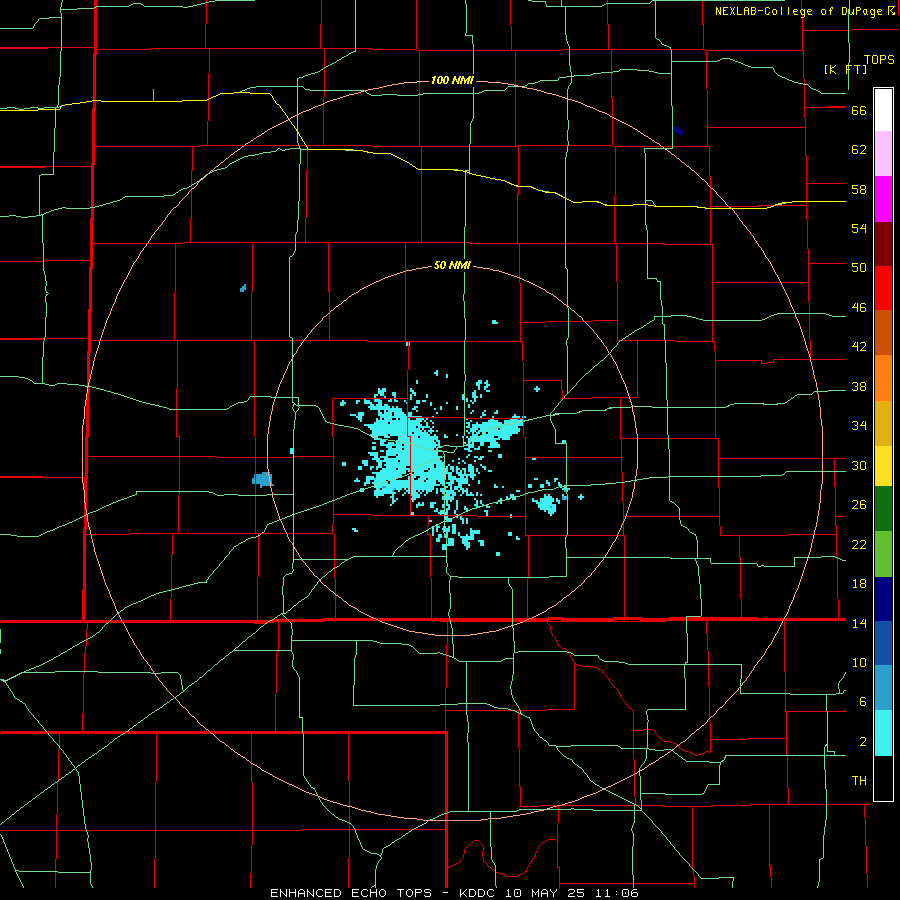
Task: Click the TH threshold legend label
Action: tap(859, 781)
